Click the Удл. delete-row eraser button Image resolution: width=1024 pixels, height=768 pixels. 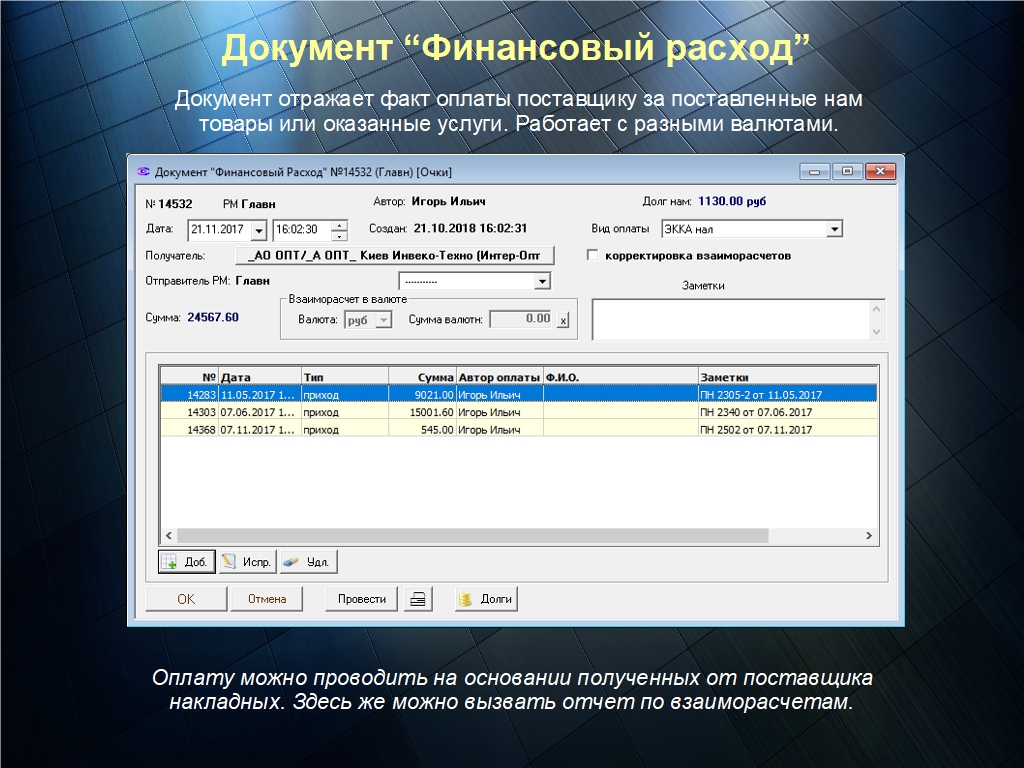pyautogui.click(x=308, y=562)
